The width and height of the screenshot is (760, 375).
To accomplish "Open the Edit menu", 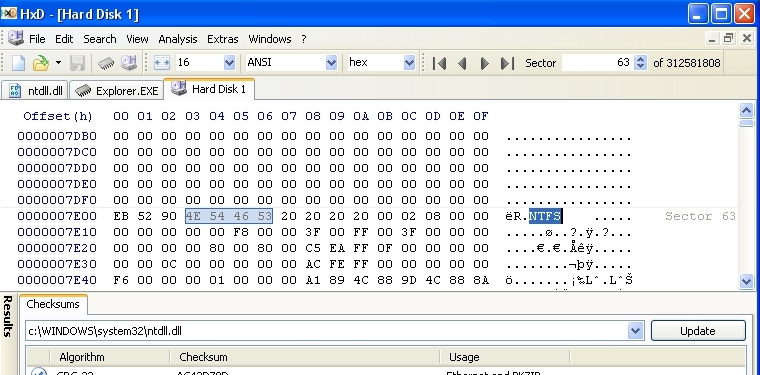I will point(64,39).
